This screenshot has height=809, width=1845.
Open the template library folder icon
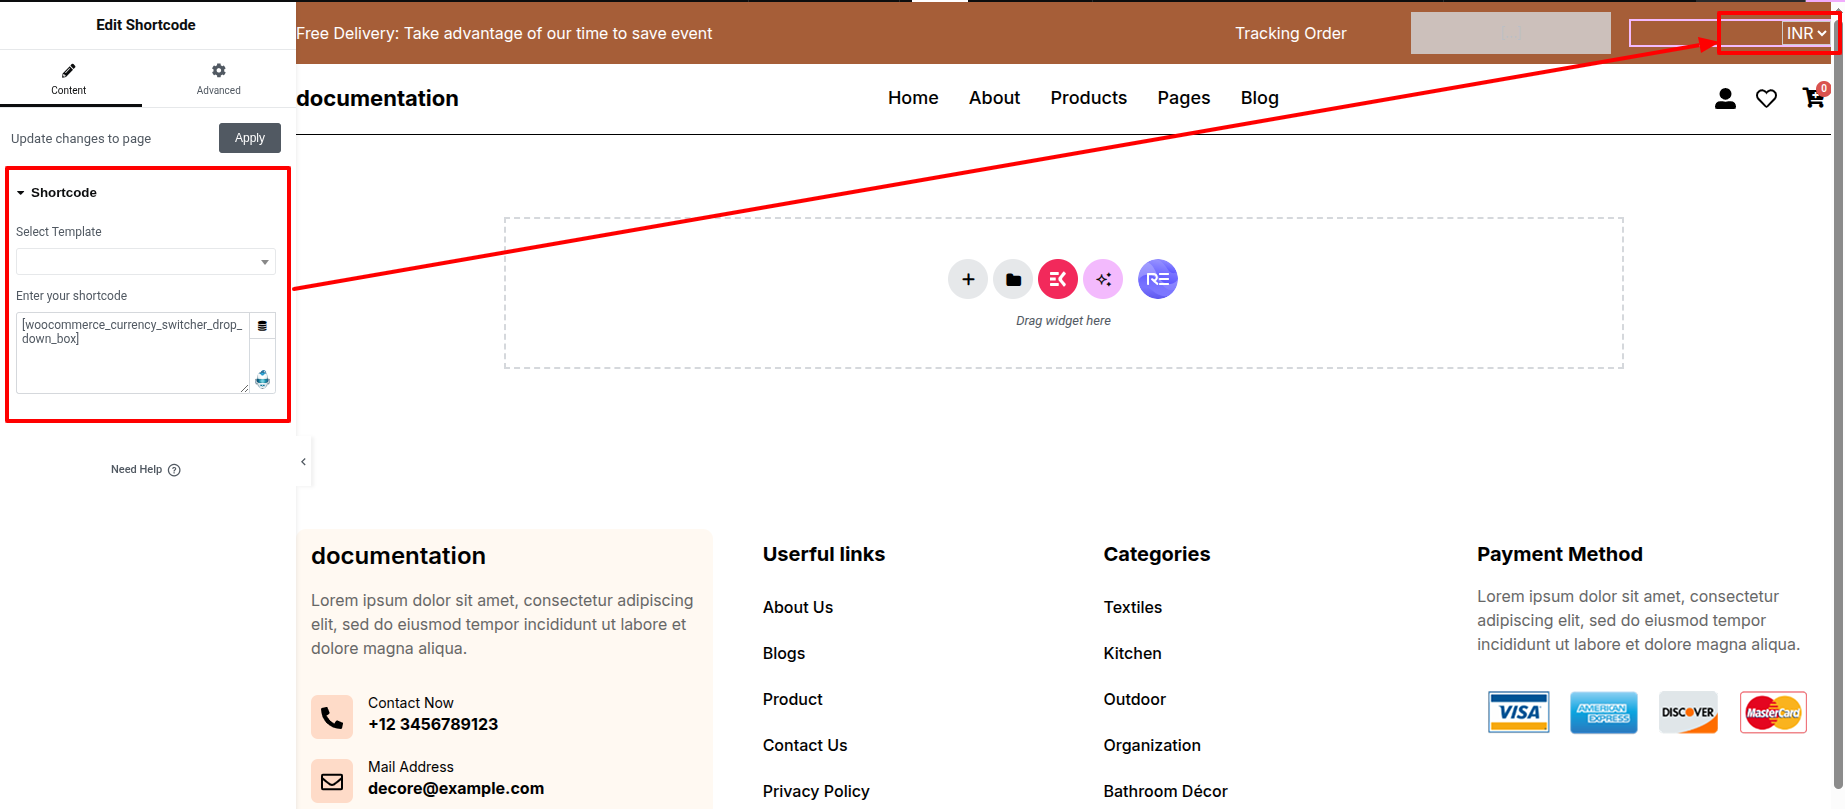point(1013,279)
